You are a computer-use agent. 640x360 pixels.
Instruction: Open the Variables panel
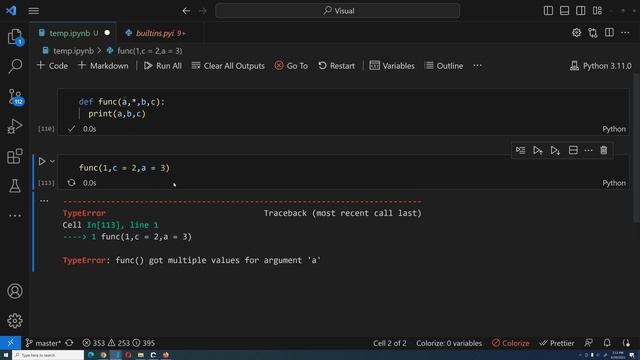392,66
